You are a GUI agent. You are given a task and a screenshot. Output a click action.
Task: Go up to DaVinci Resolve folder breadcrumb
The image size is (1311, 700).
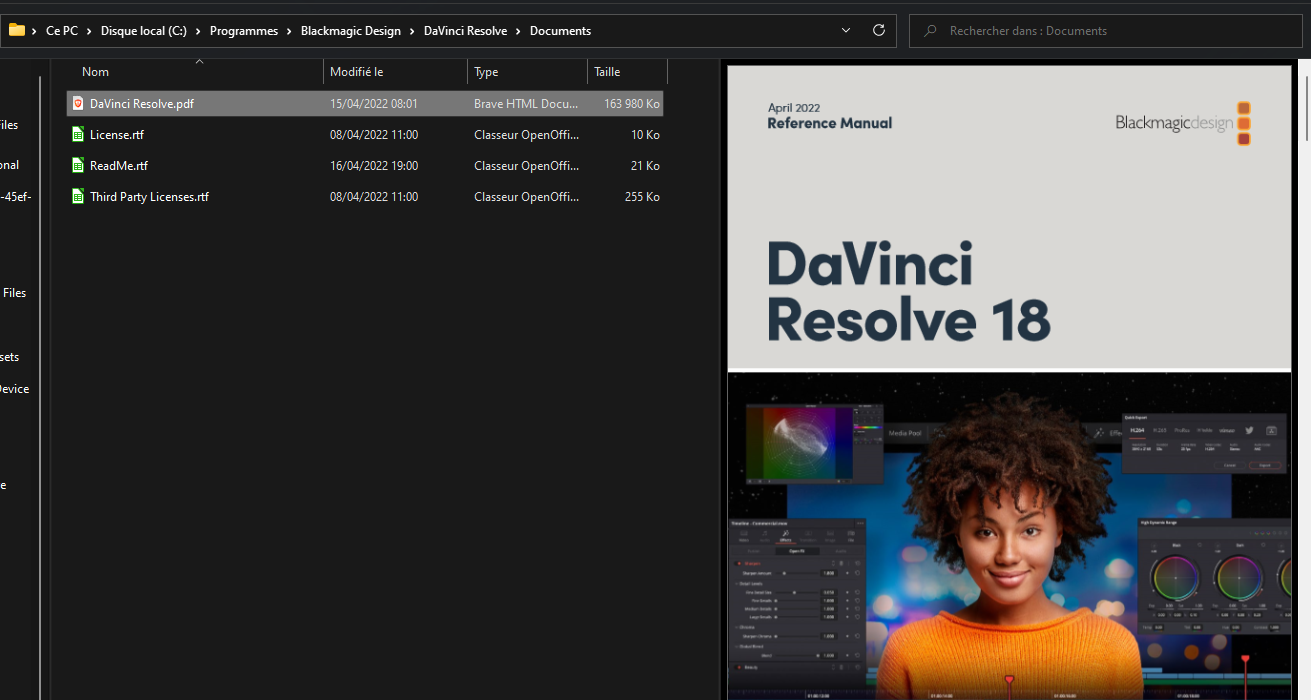click(466, 31)
